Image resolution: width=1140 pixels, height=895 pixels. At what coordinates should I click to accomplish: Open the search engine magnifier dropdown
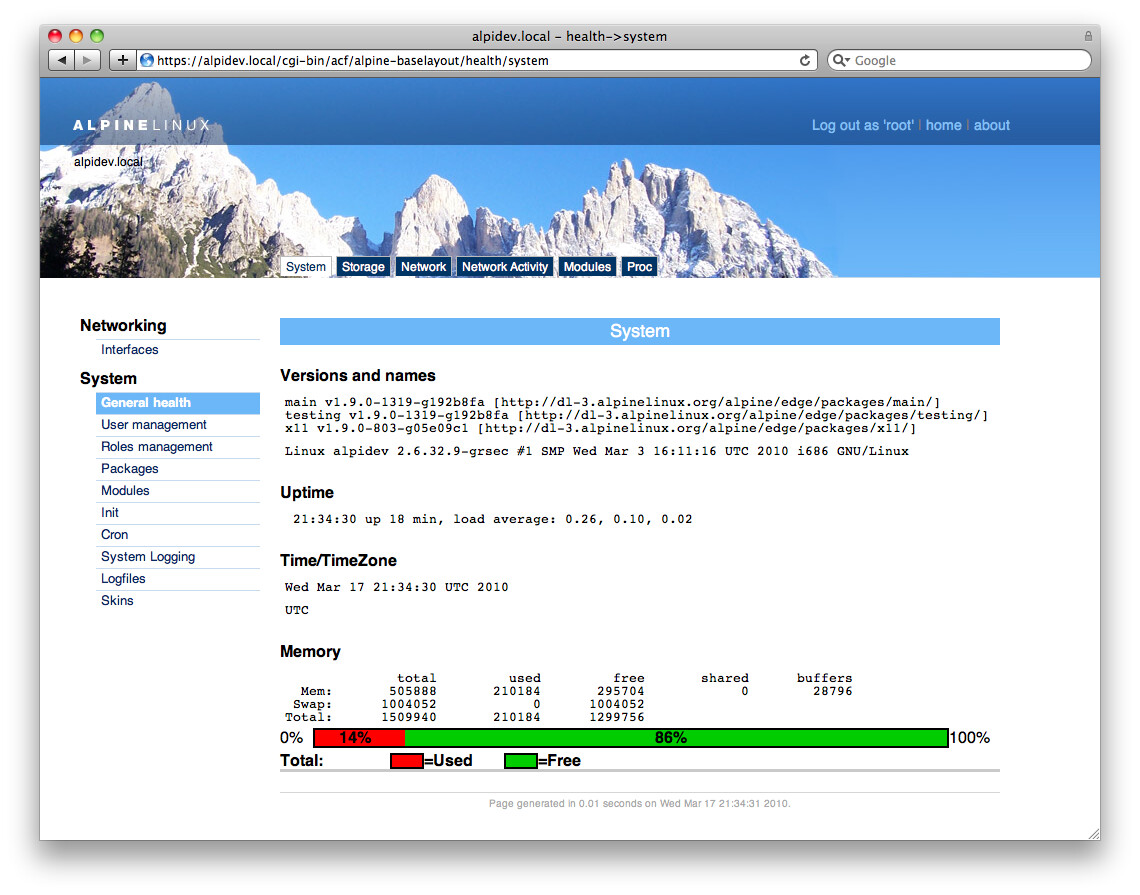click(841, 60)
